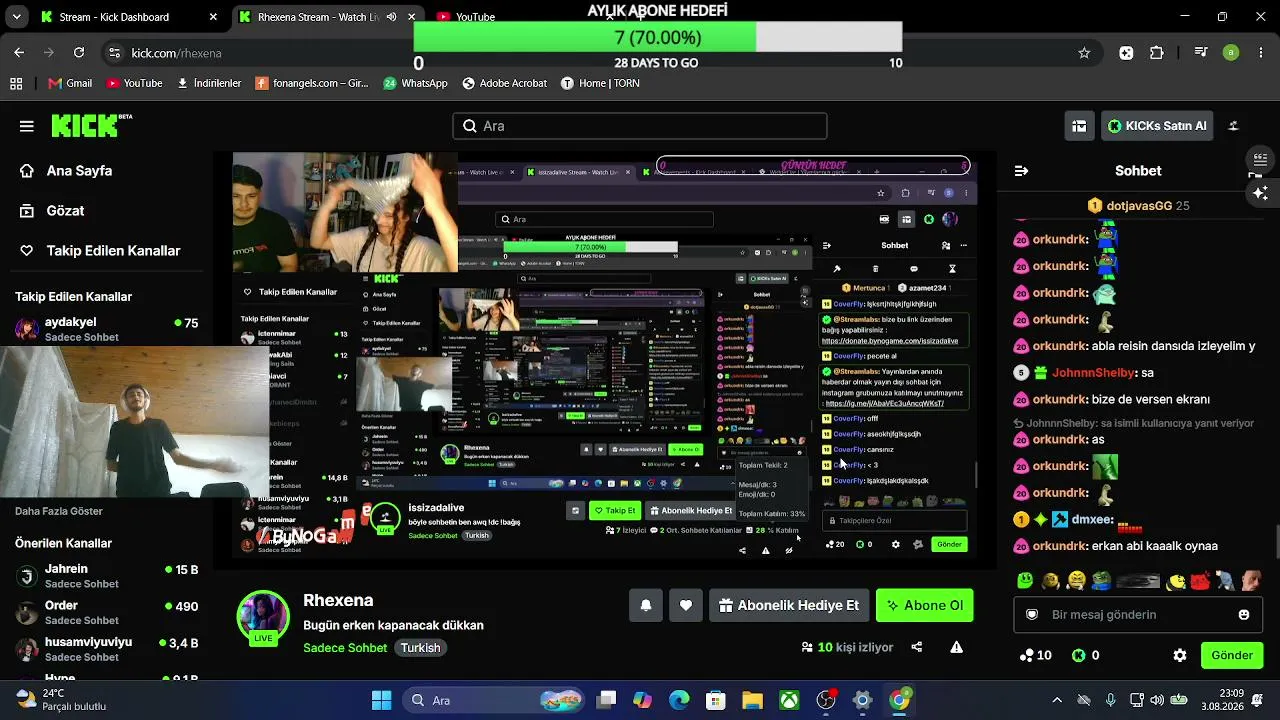This screenshot has height=720, width=1280.
Task: Click dmxee's username in chat
Action: 1091,520
